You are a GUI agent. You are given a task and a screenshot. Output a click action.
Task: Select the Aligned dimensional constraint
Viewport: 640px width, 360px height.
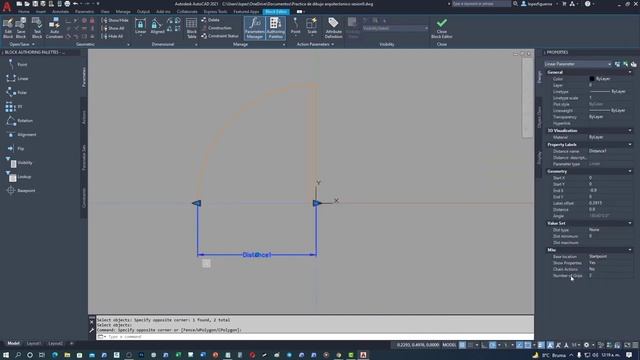click(157, 26)
